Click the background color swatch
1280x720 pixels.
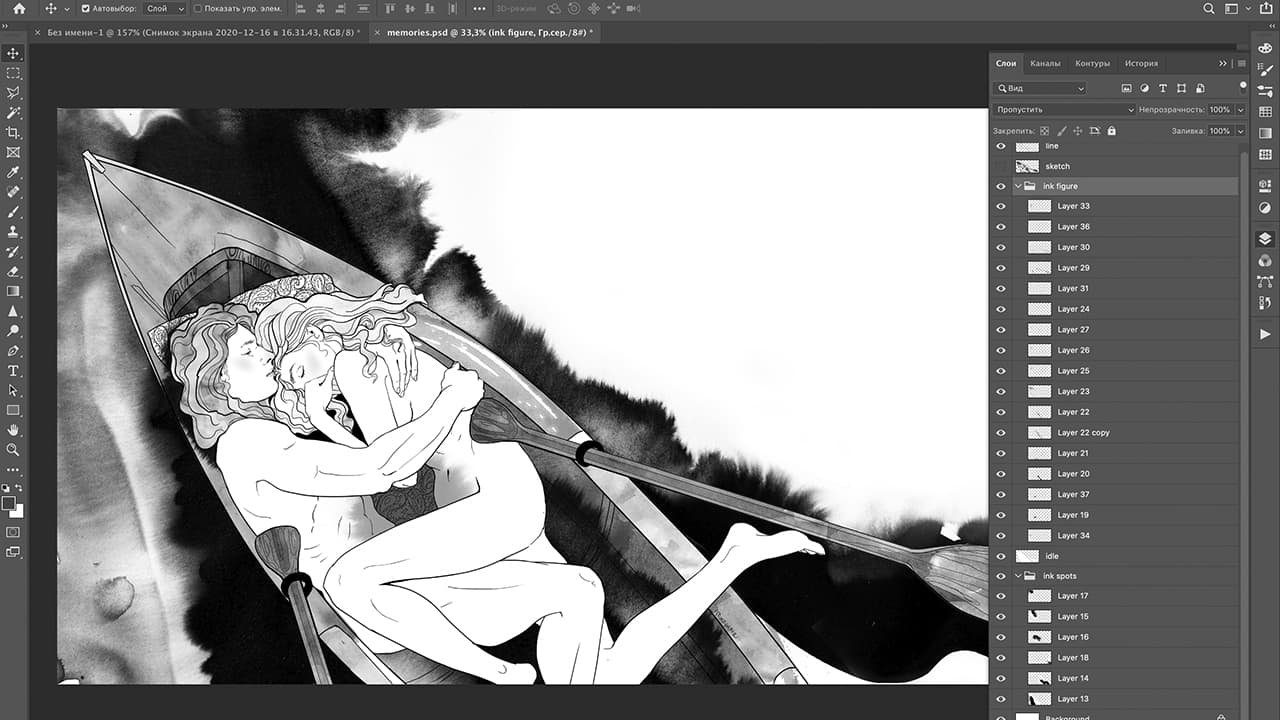click(x=18, y=511)
